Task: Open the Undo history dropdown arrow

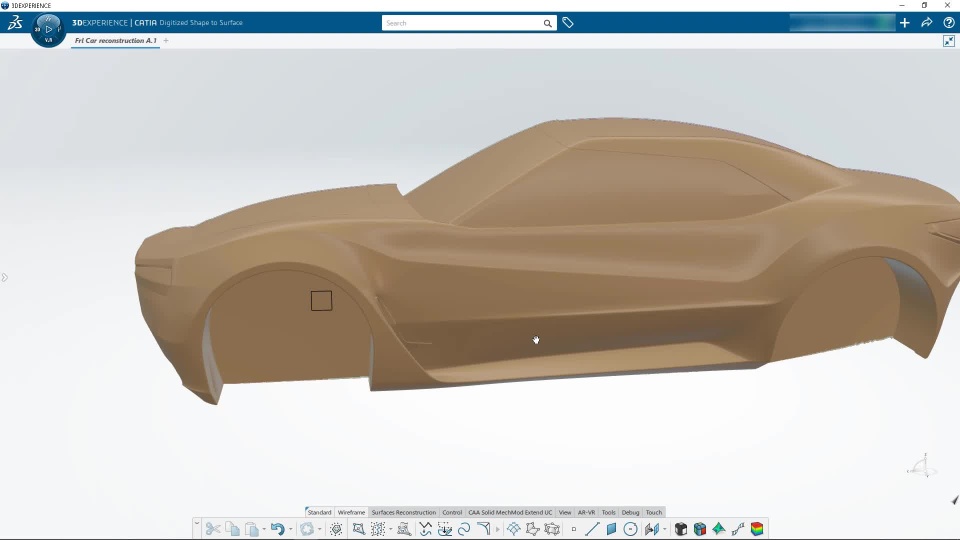Action: click(290, 530)
